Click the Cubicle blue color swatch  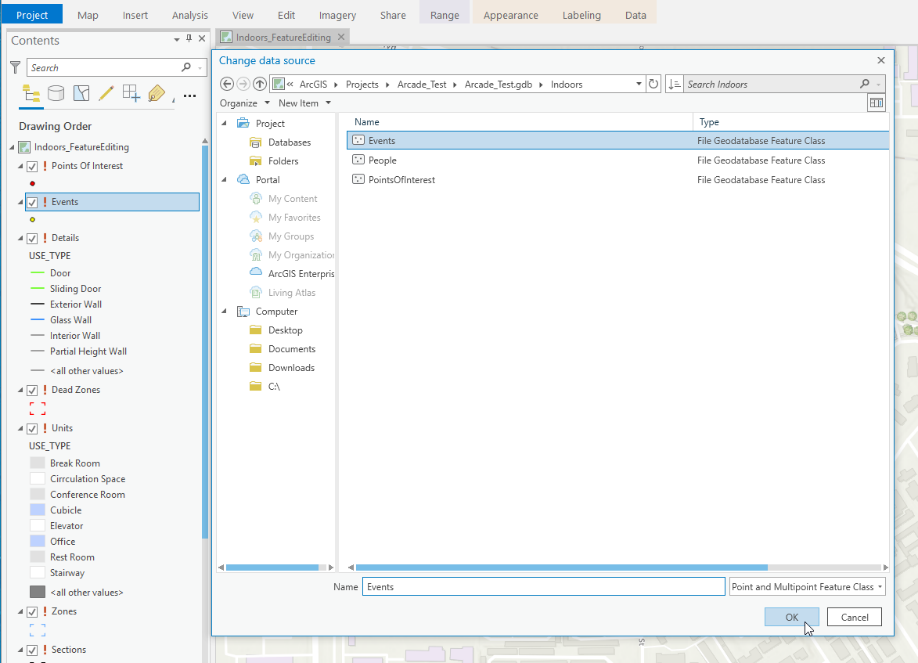[x=37, y=510]
